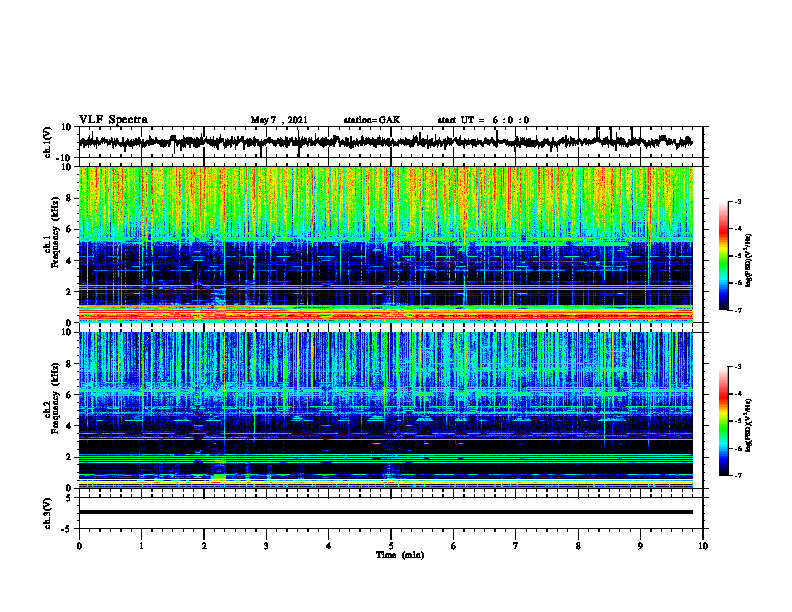Click the "10" tick on the time axis
The image size is (792, 612).
703,546
